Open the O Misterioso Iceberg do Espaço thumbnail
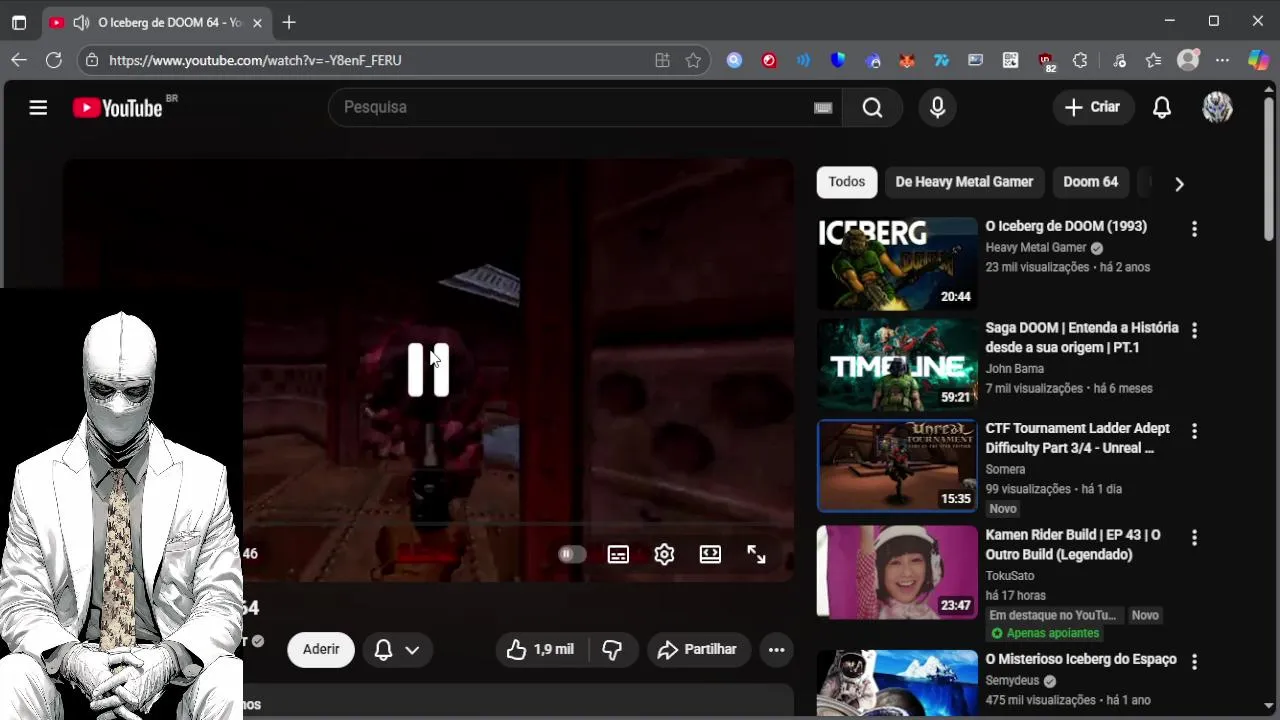The height and width of the screenshot is (720, 1280). (x=897, y=683)
